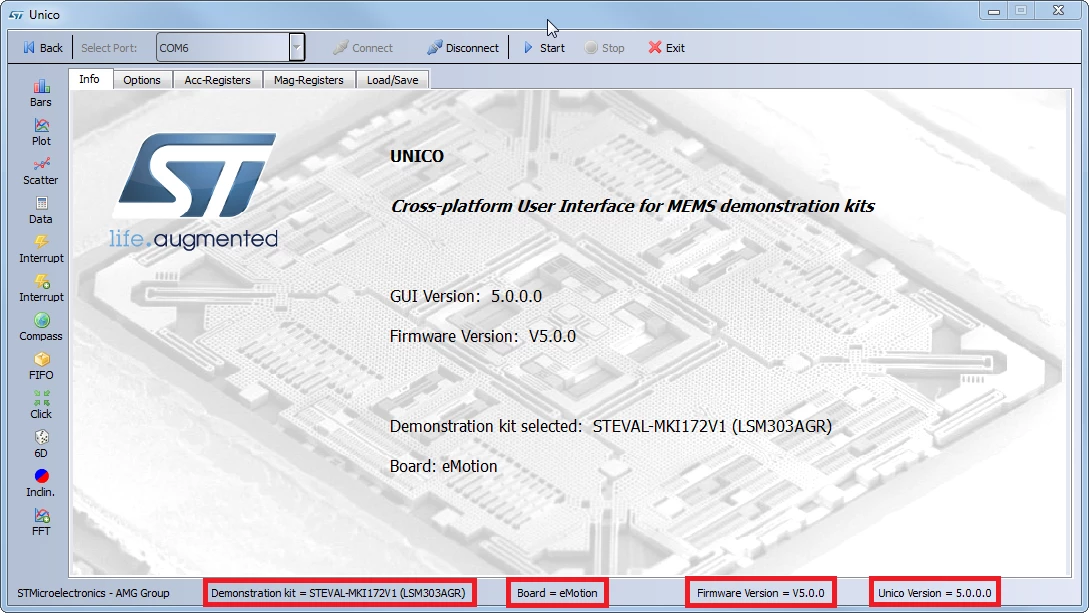Click status bar 'Board = eMotion'

[x=557, y=593]
